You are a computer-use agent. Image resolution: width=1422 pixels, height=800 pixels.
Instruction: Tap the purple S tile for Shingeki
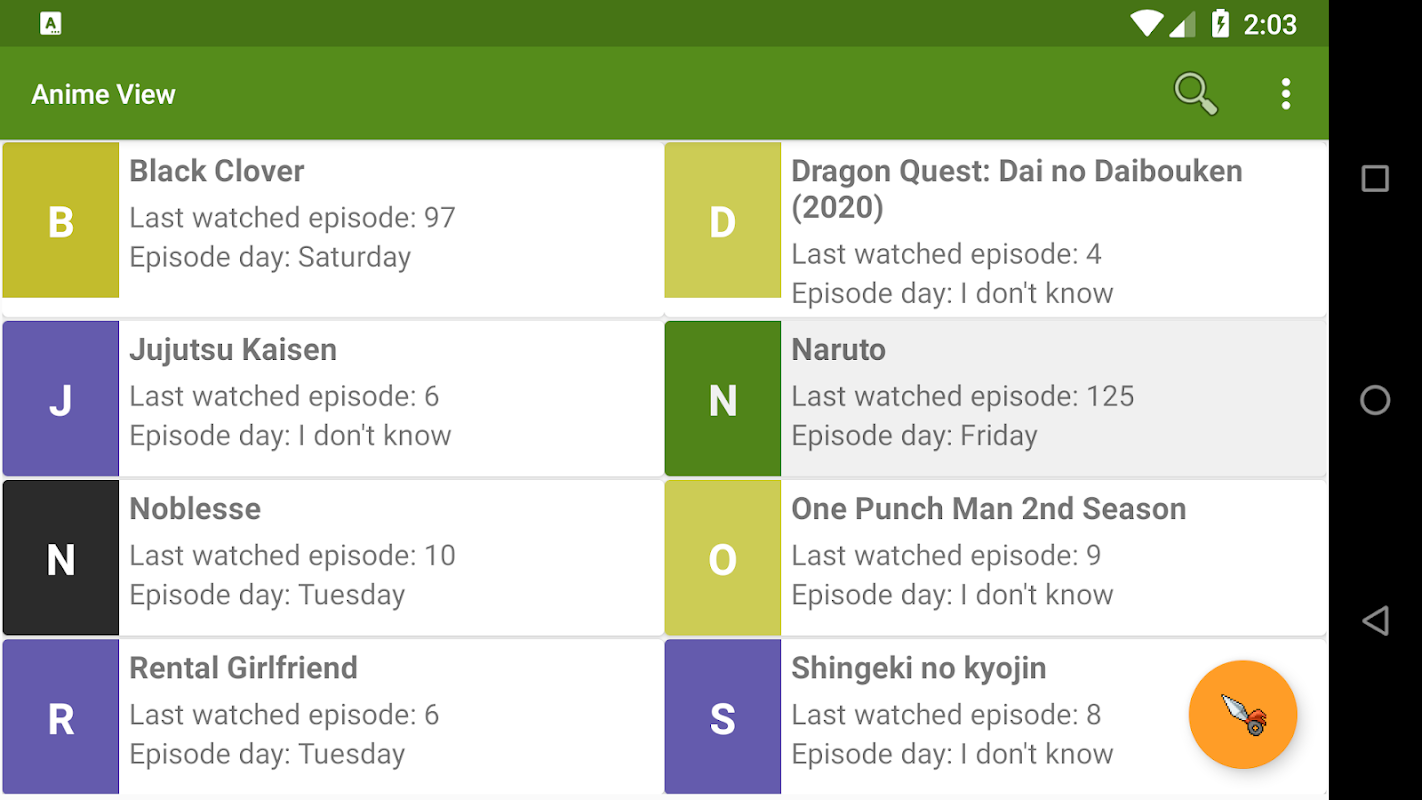click(723, 717)
